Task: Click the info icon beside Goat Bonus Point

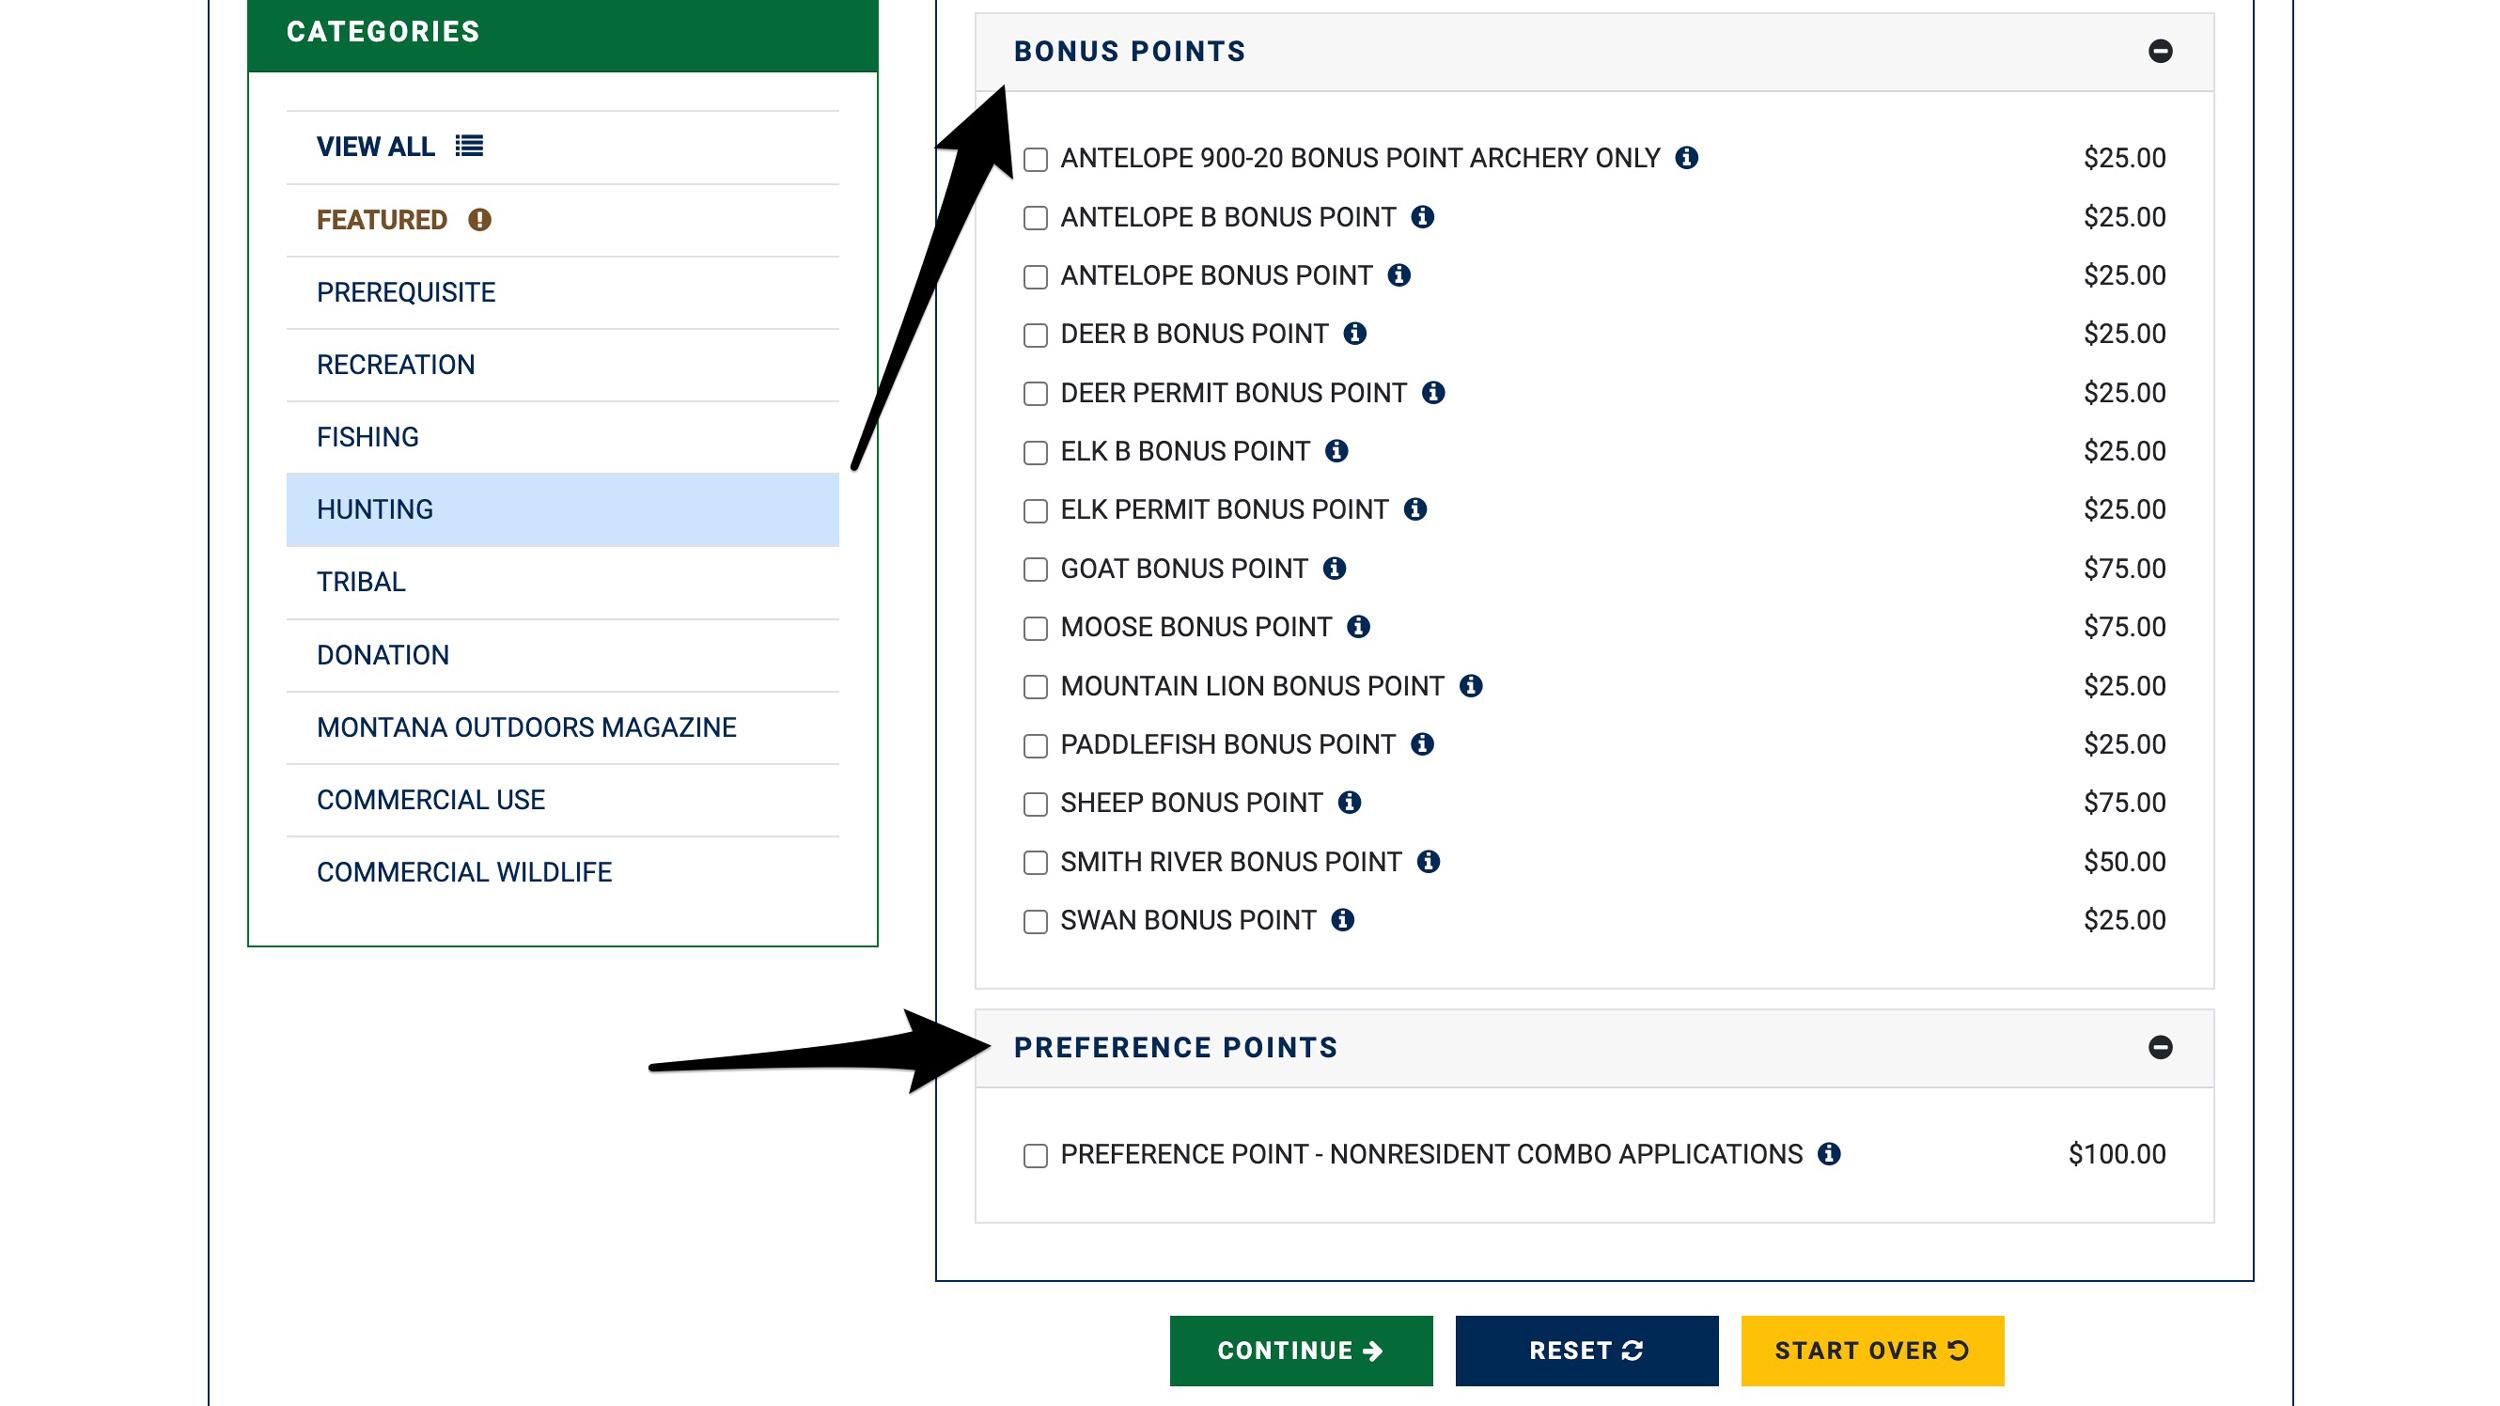Action: point(1336,568)
